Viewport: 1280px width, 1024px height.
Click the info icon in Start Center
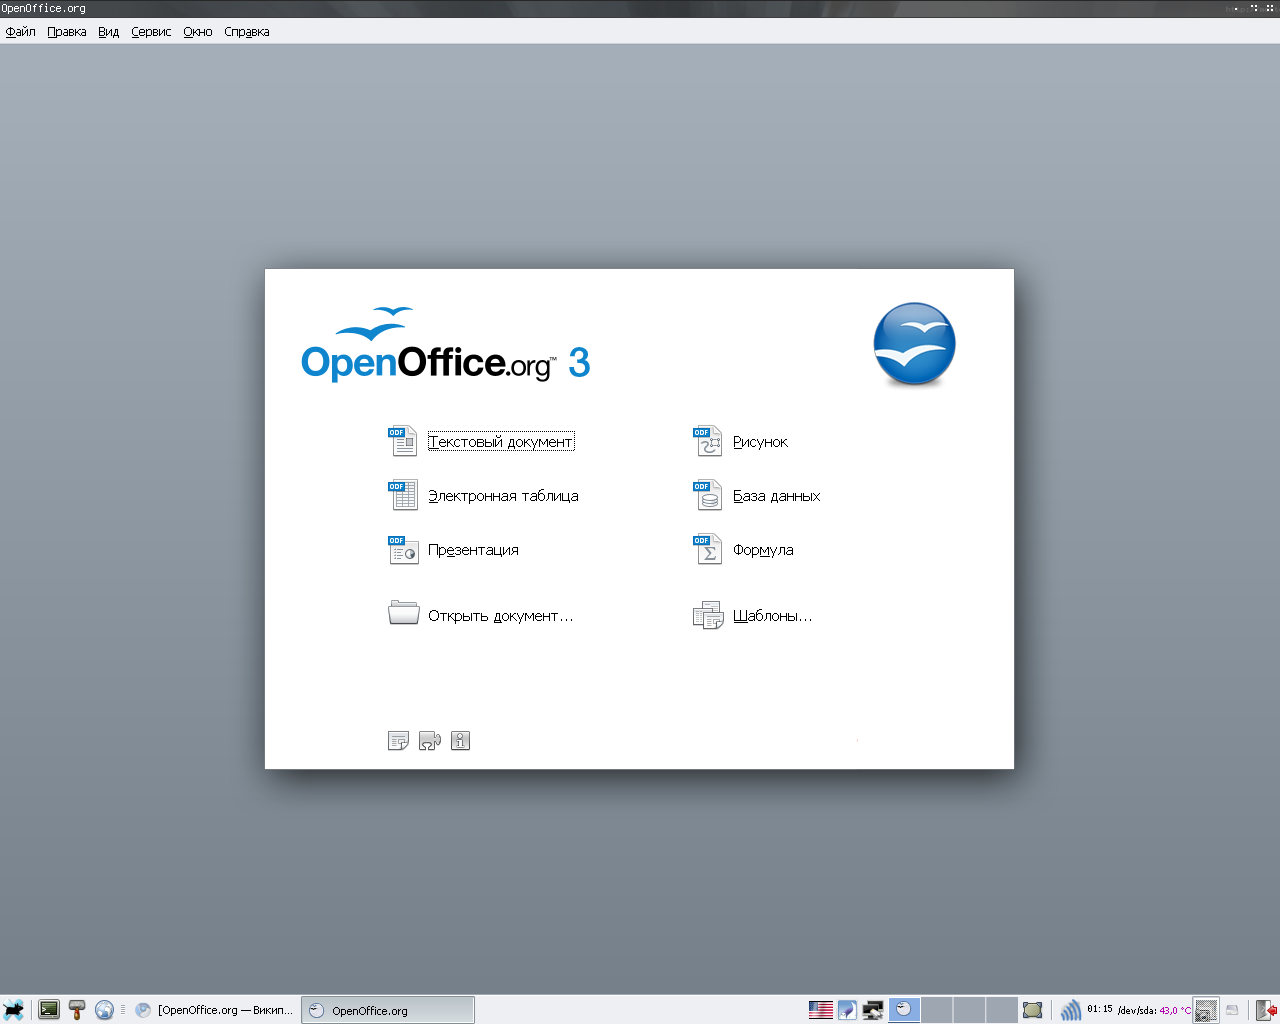click(x=460, y=741)
